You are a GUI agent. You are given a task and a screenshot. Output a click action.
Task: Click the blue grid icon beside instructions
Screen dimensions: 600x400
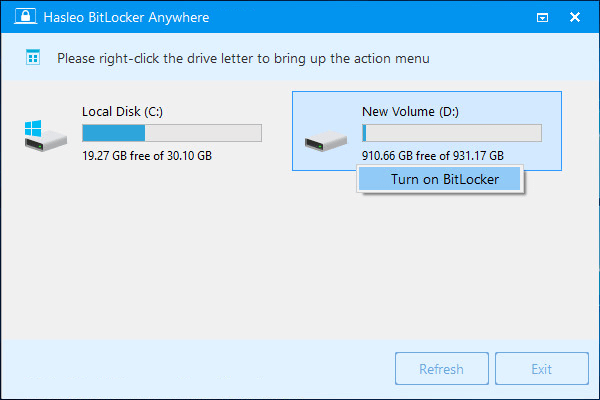pos(33,58)
